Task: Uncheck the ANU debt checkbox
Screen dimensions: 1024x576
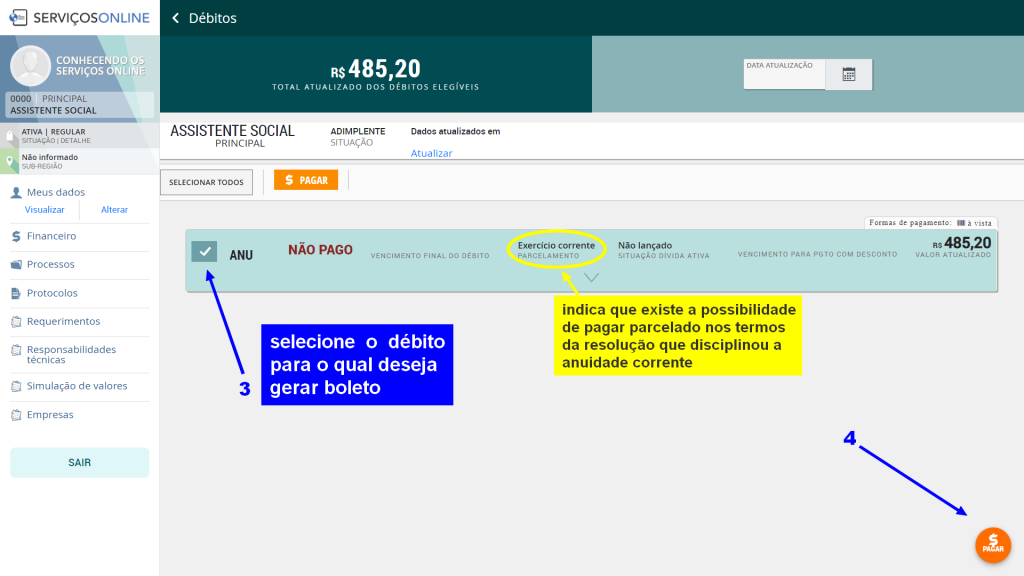Action: tap(204, 252)
